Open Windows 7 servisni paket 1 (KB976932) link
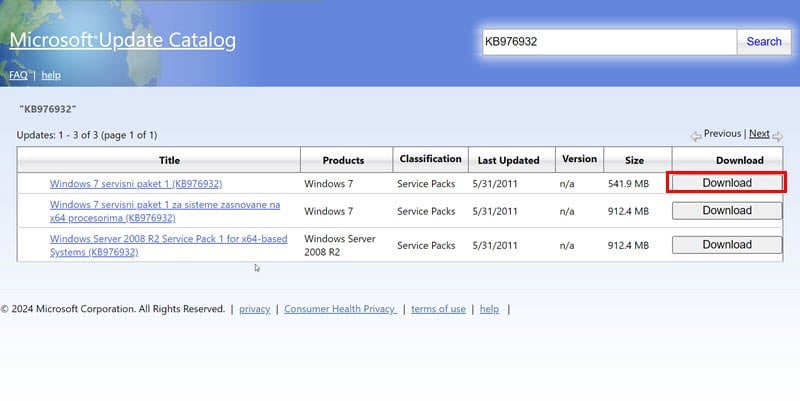 [x=136, y=184]
